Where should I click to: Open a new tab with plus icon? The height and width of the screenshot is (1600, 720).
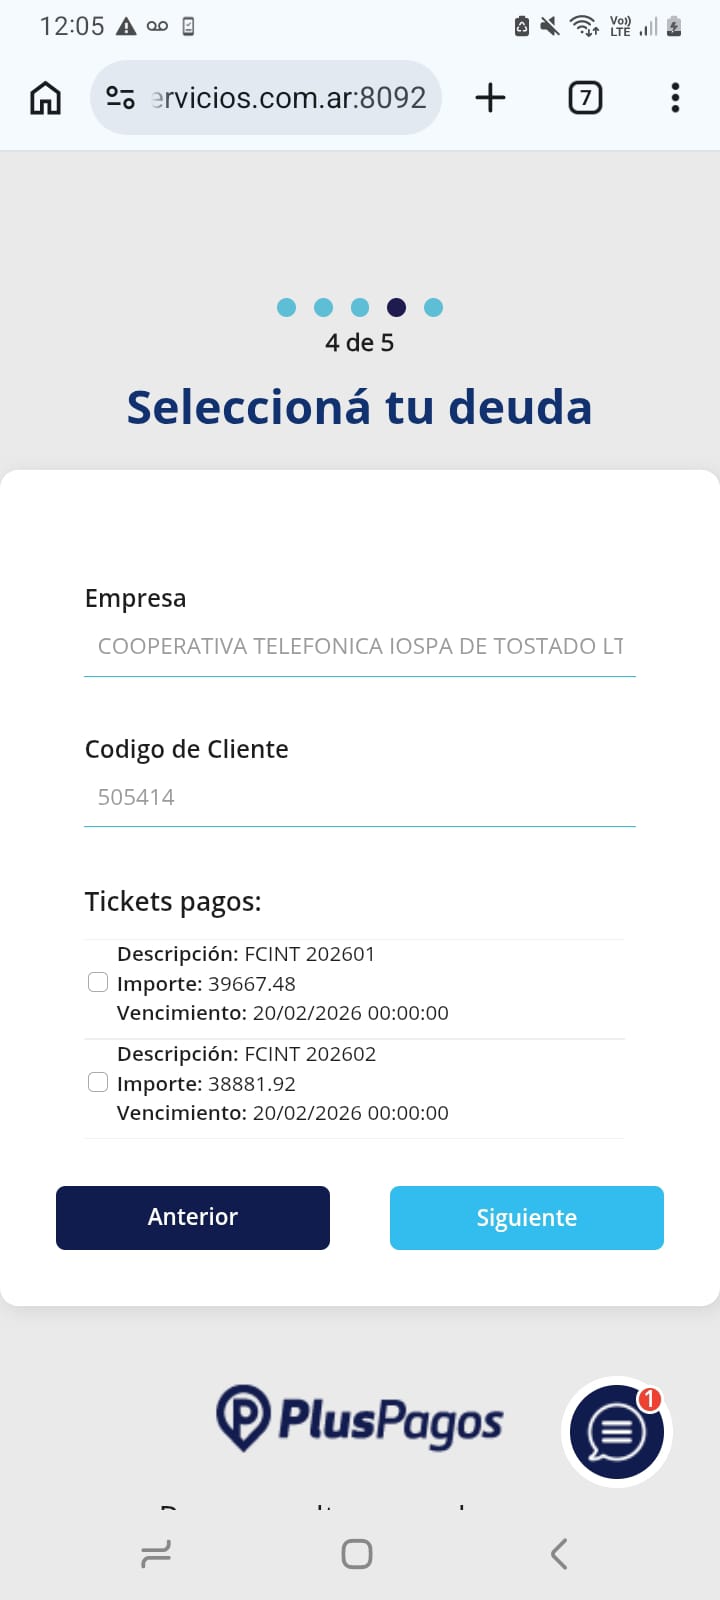point(490,98)
